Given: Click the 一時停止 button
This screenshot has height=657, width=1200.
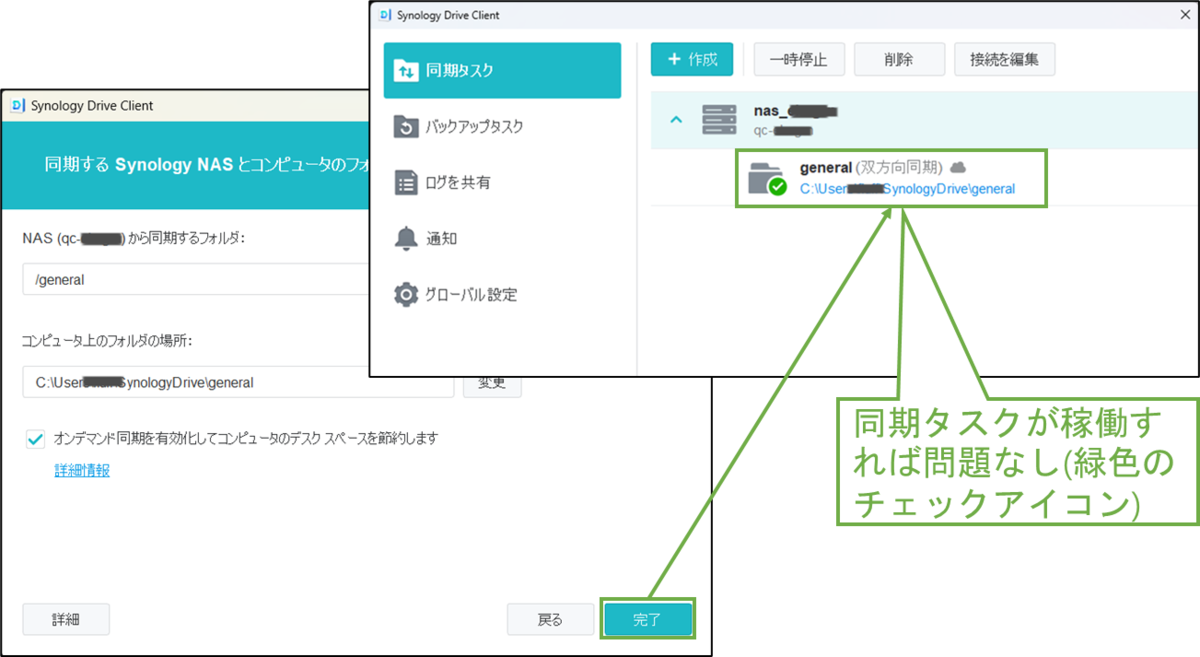Looking at the screenshot, I should coord(799,59).
